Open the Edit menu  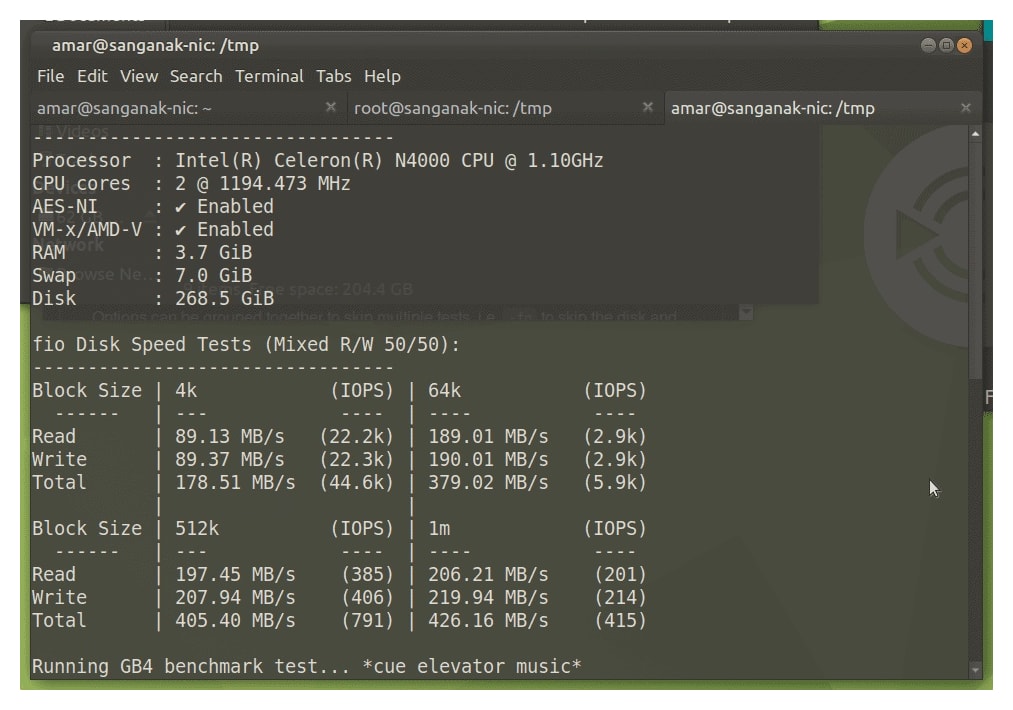(x=92, y=76)
